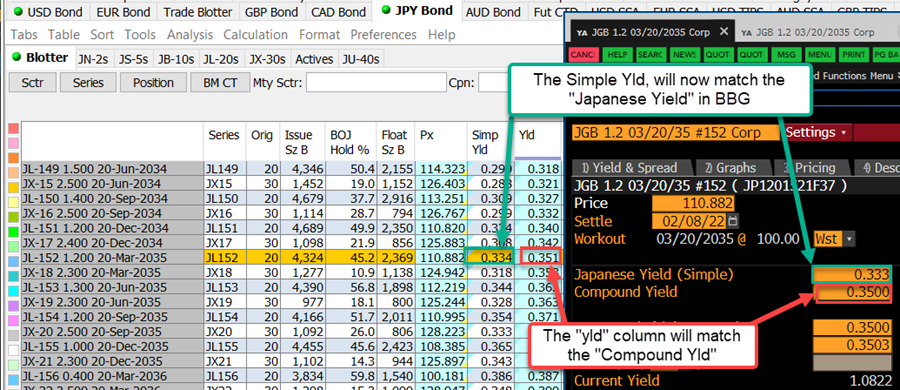Close the first JGB 1.2 03/20/2035 Corp tab
The width and height of the screenshot is (900, 390).
[x=724, y=32]
